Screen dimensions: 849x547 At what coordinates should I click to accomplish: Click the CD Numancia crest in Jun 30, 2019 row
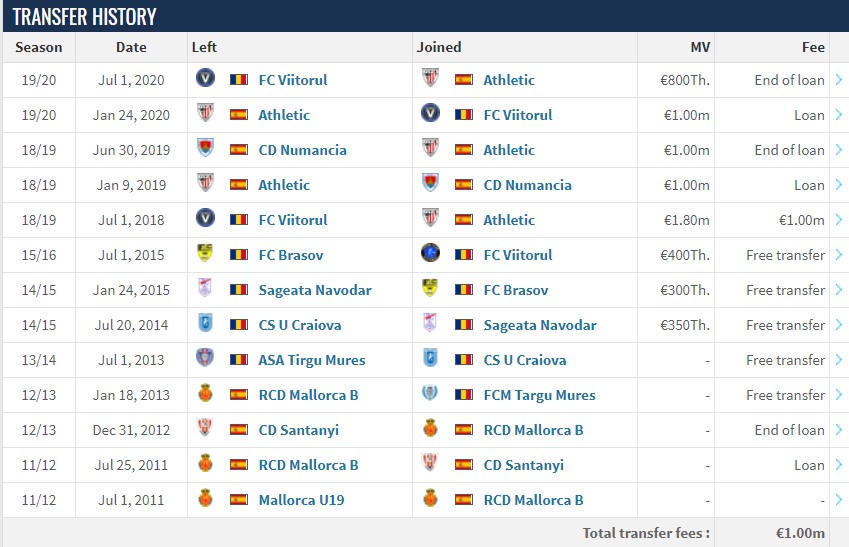[206, 149]
